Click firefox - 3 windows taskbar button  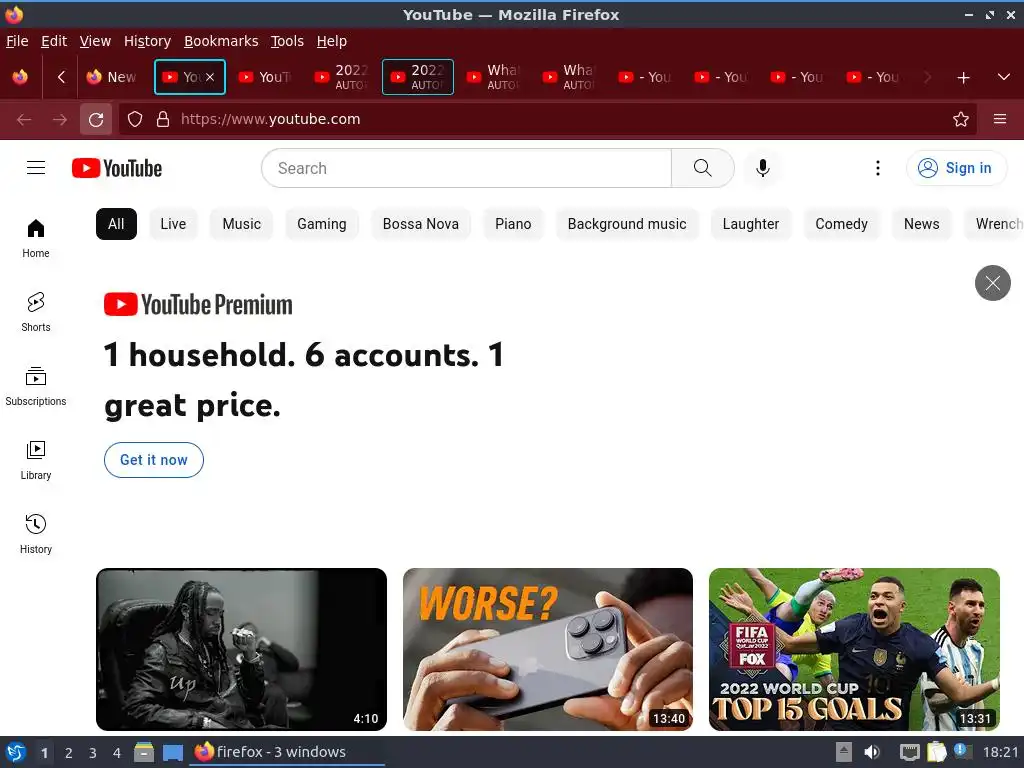(x=286, y=752)
